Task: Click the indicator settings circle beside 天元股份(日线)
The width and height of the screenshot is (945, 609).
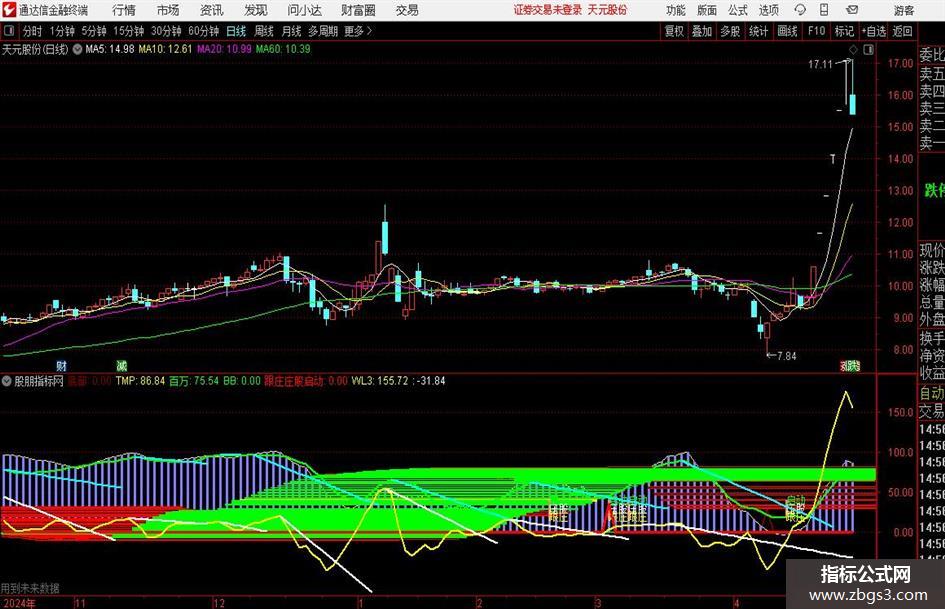Action: click(77, 49)
